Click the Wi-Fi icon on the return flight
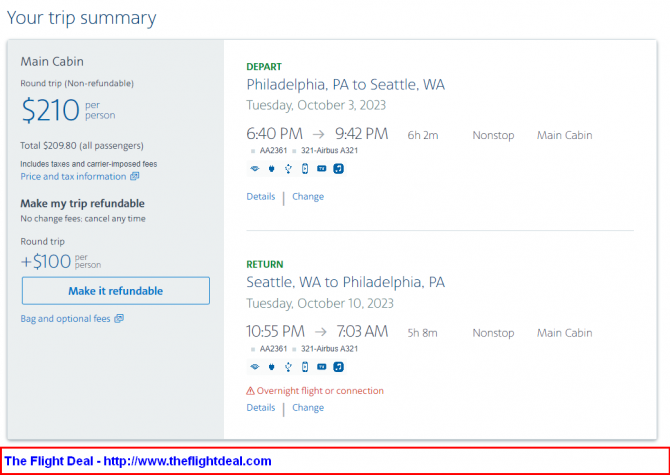The image size is (670, 475). click(x=255, y=367)
